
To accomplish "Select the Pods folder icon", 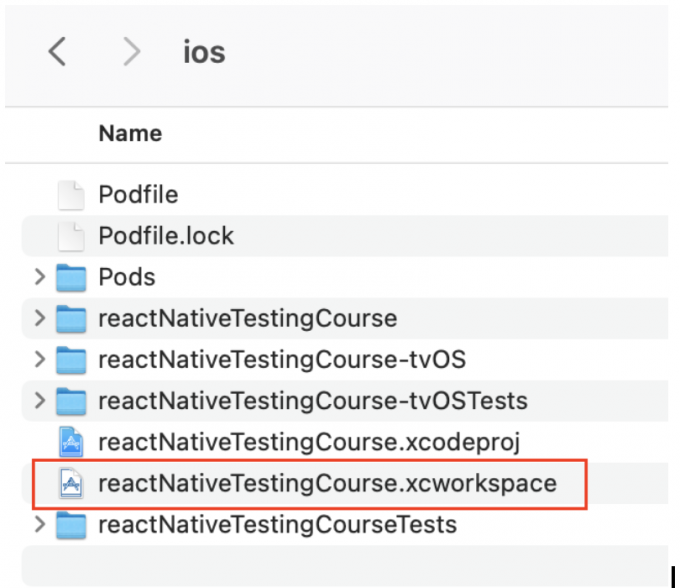I will click(x=71, y=278).
